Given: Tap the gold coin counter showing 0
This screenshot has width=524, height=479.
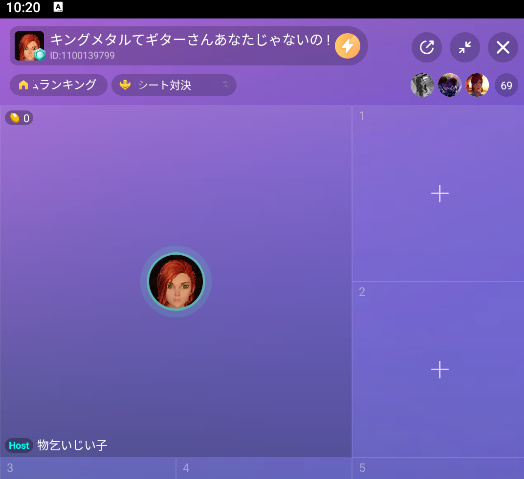Looking at the screenshot, I should click(19, 118).
